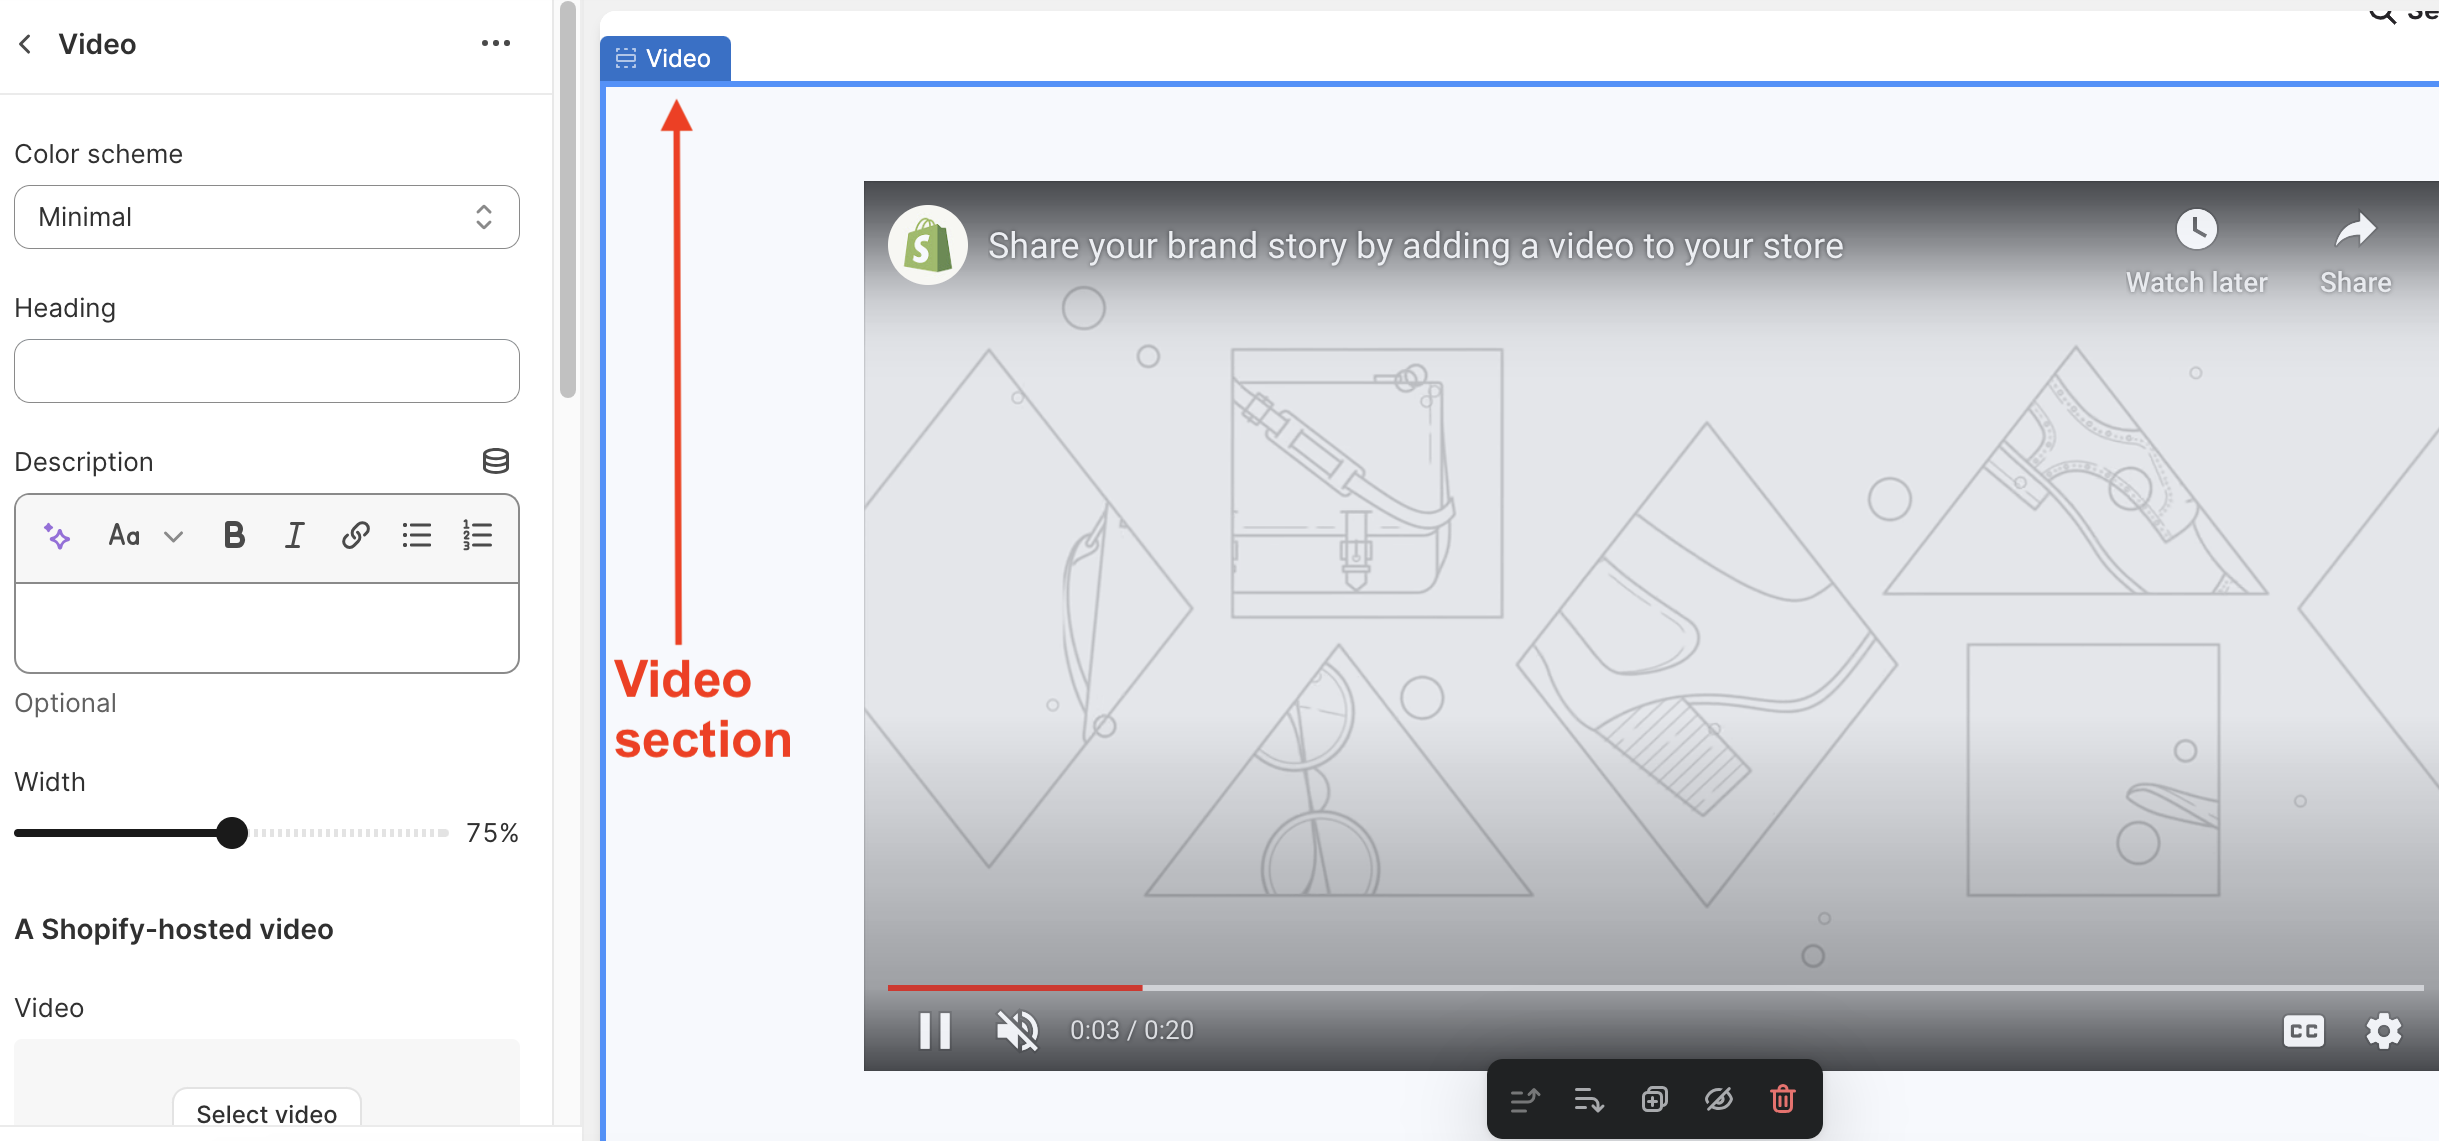Click the sidebar vertical scrollbar
The width and height of the screenshot is (2439, 1141).
tap(568, 200)
